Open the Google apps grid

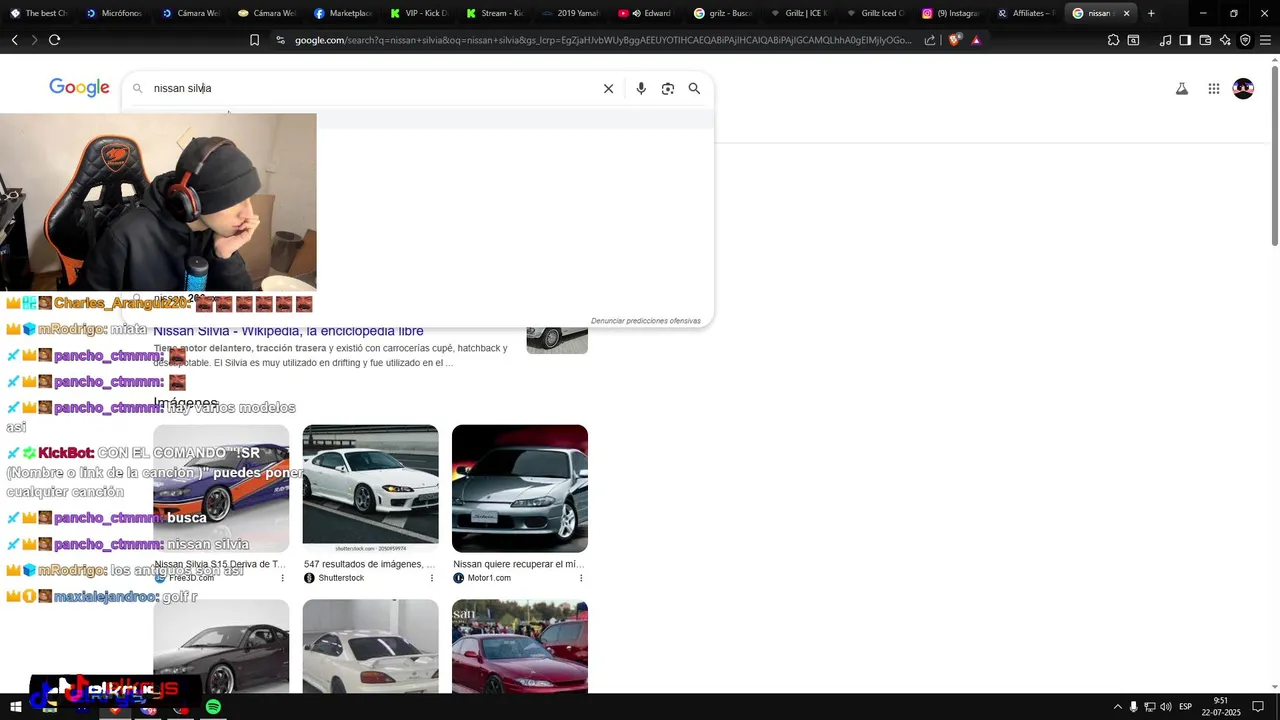click(1214, 88)
